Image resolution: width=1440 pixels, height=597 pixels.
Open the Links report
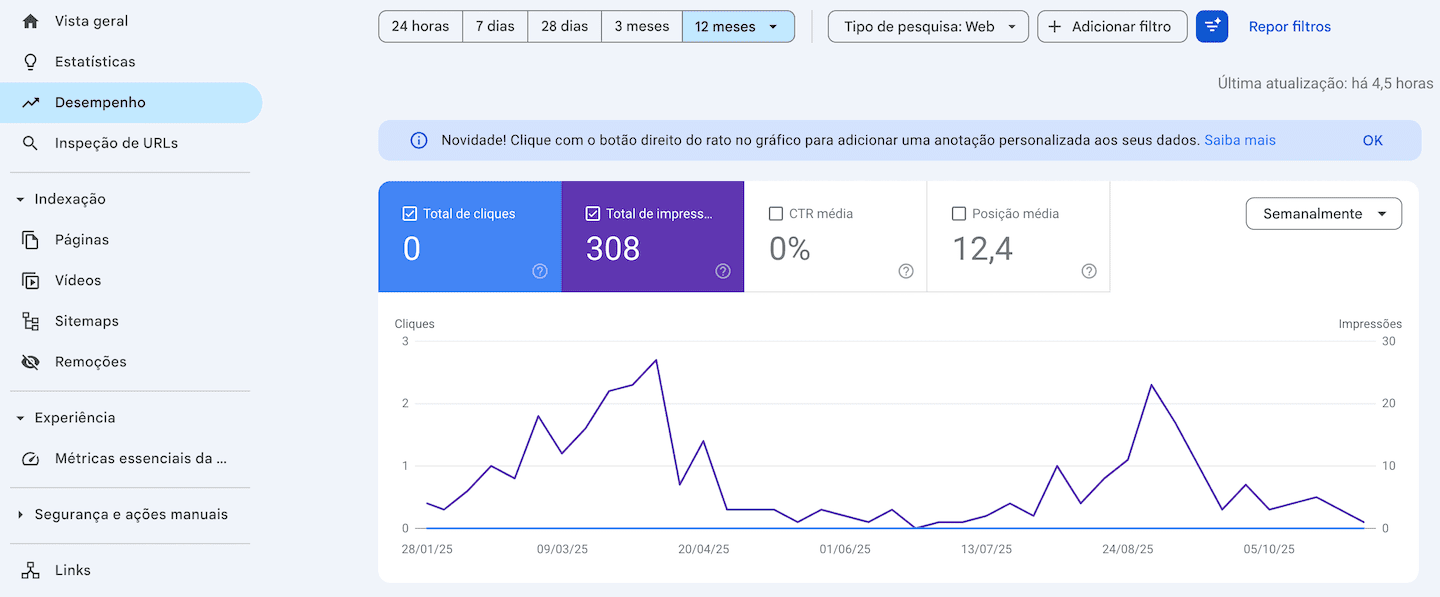coord(70,569)
